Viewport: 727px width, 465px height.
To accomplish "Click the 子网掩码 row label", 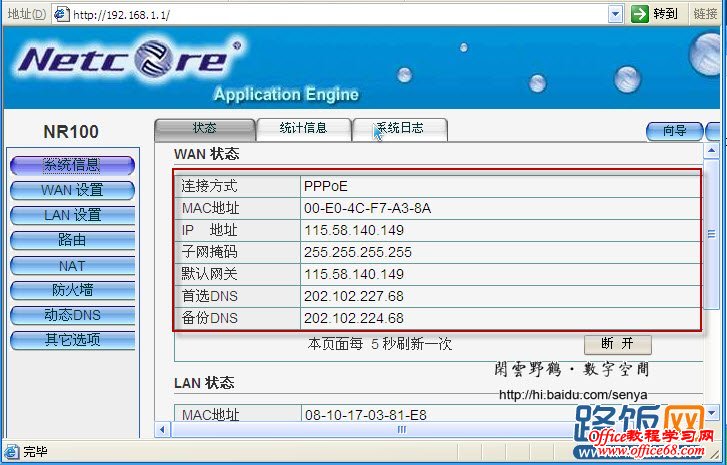I will coord(209,252).
